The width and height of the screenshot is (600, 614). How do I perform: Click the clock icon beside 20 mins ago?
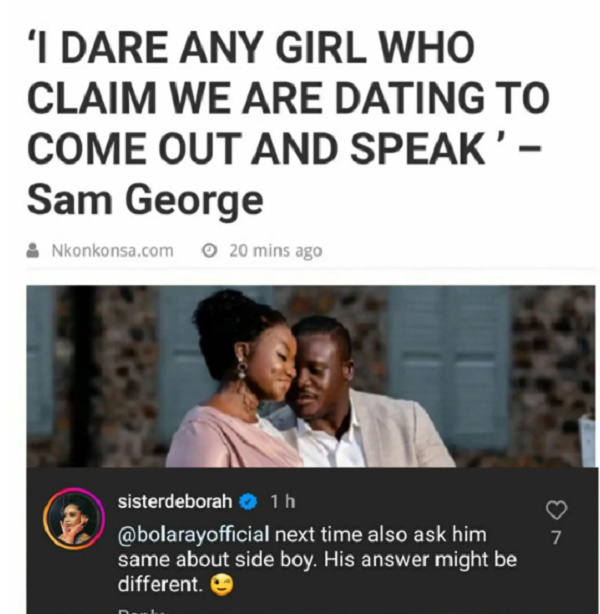tap(210, 251)
